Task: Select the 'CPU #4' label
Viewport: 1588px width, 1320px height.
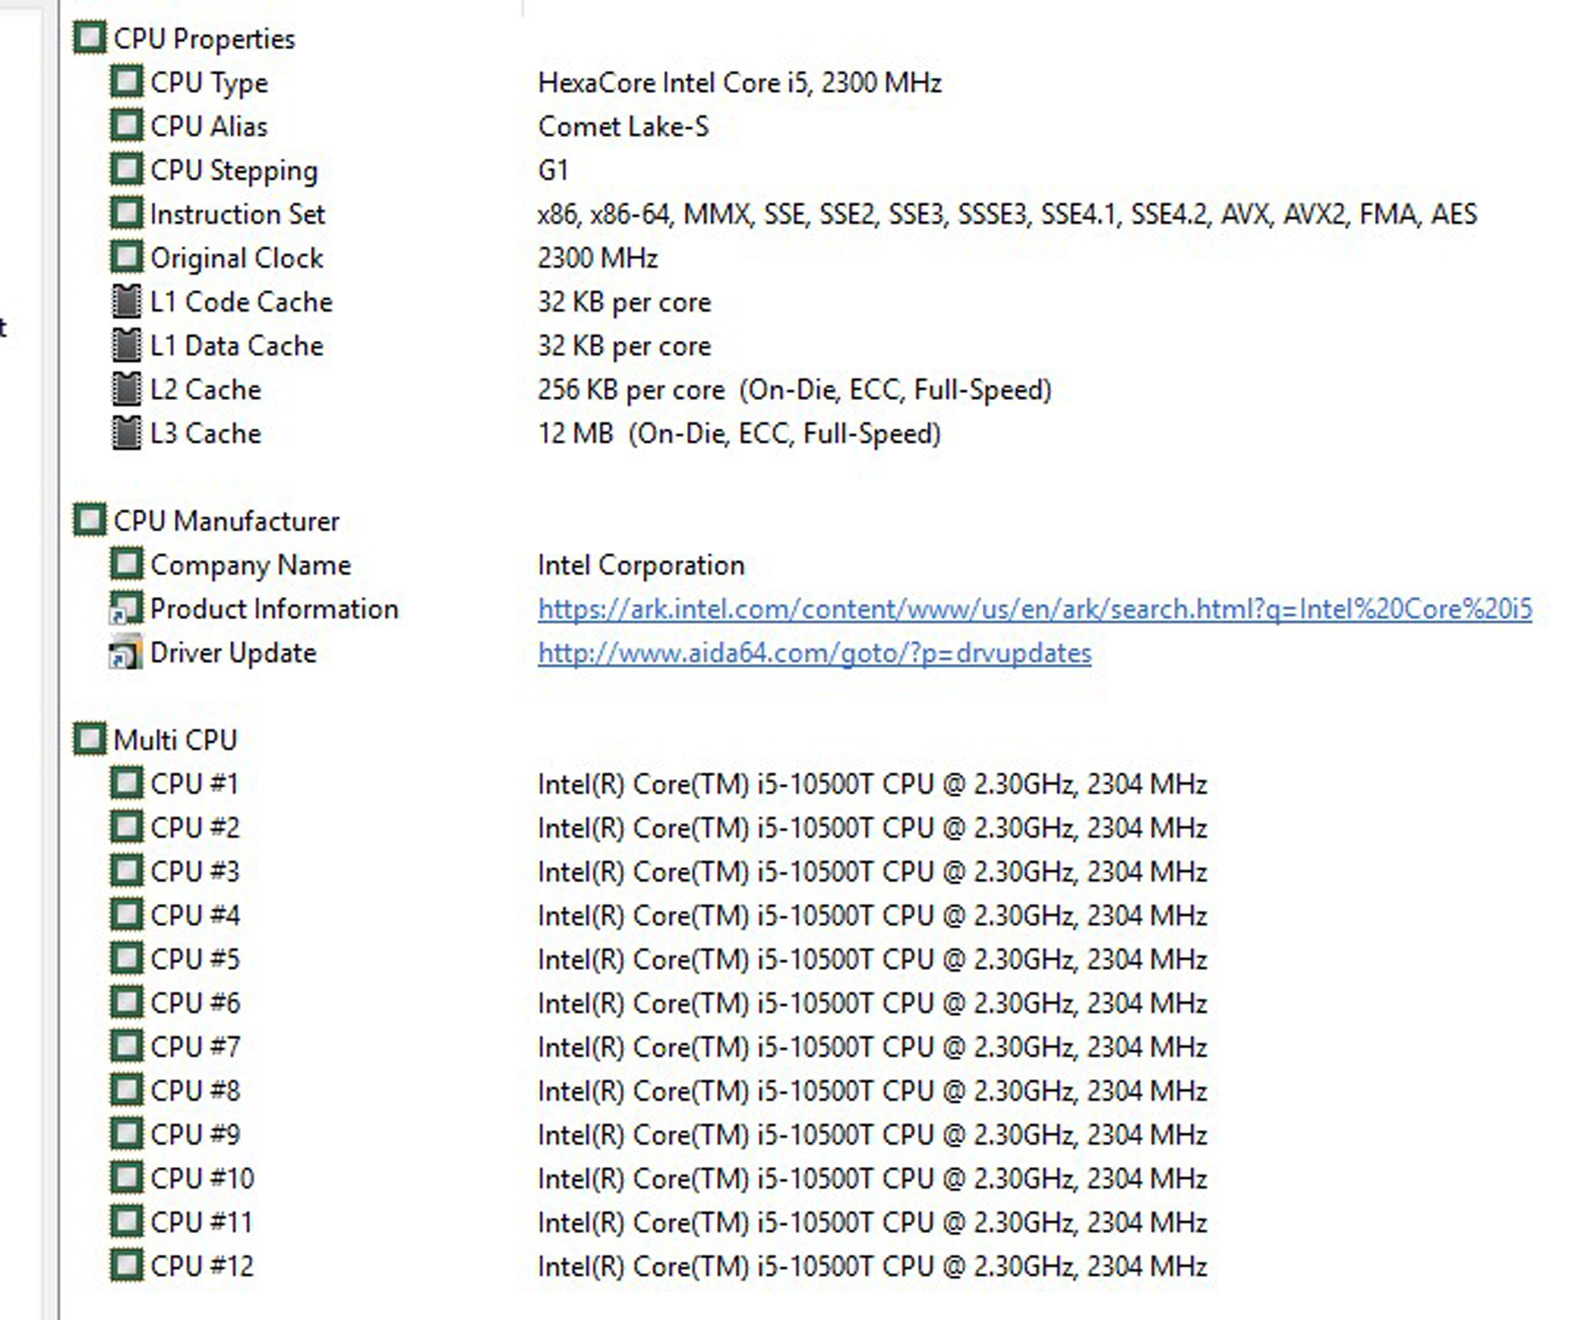Action: click(195, 916)
